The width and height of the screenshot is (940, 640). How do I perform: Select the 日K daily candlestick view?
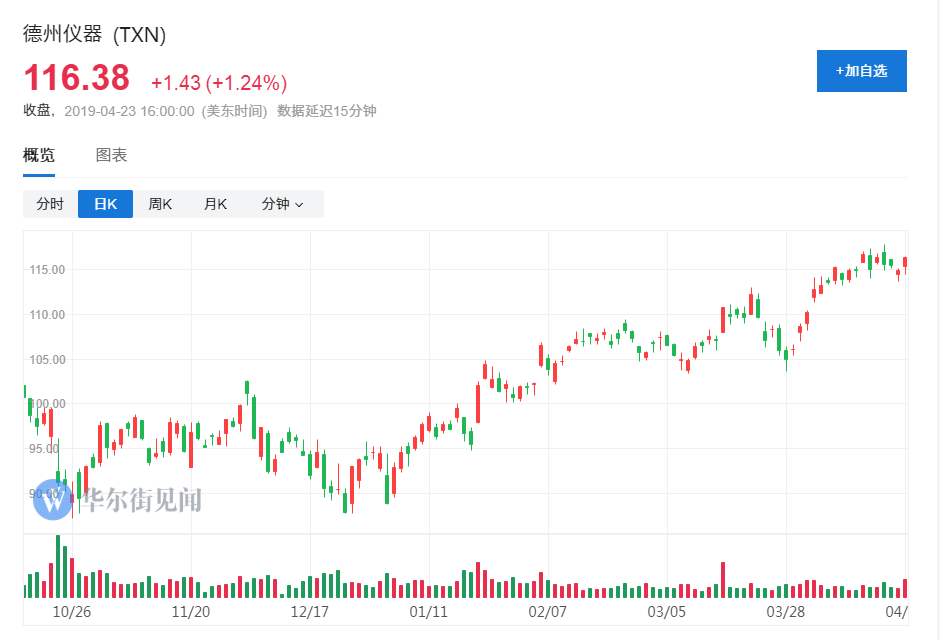click(x=105, y=203)
